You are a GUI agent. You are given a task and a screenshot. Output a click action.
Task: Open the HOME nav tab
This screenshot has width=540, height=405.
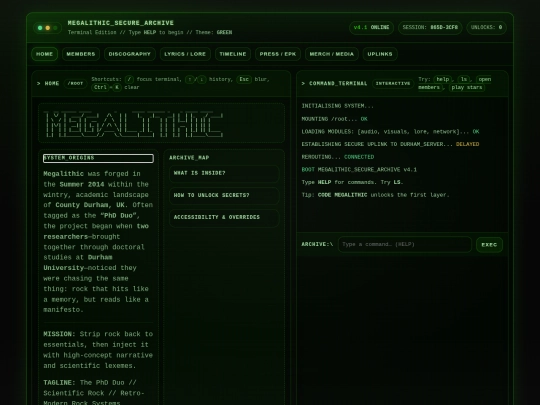pyautogui.click(x=44, y=54)
